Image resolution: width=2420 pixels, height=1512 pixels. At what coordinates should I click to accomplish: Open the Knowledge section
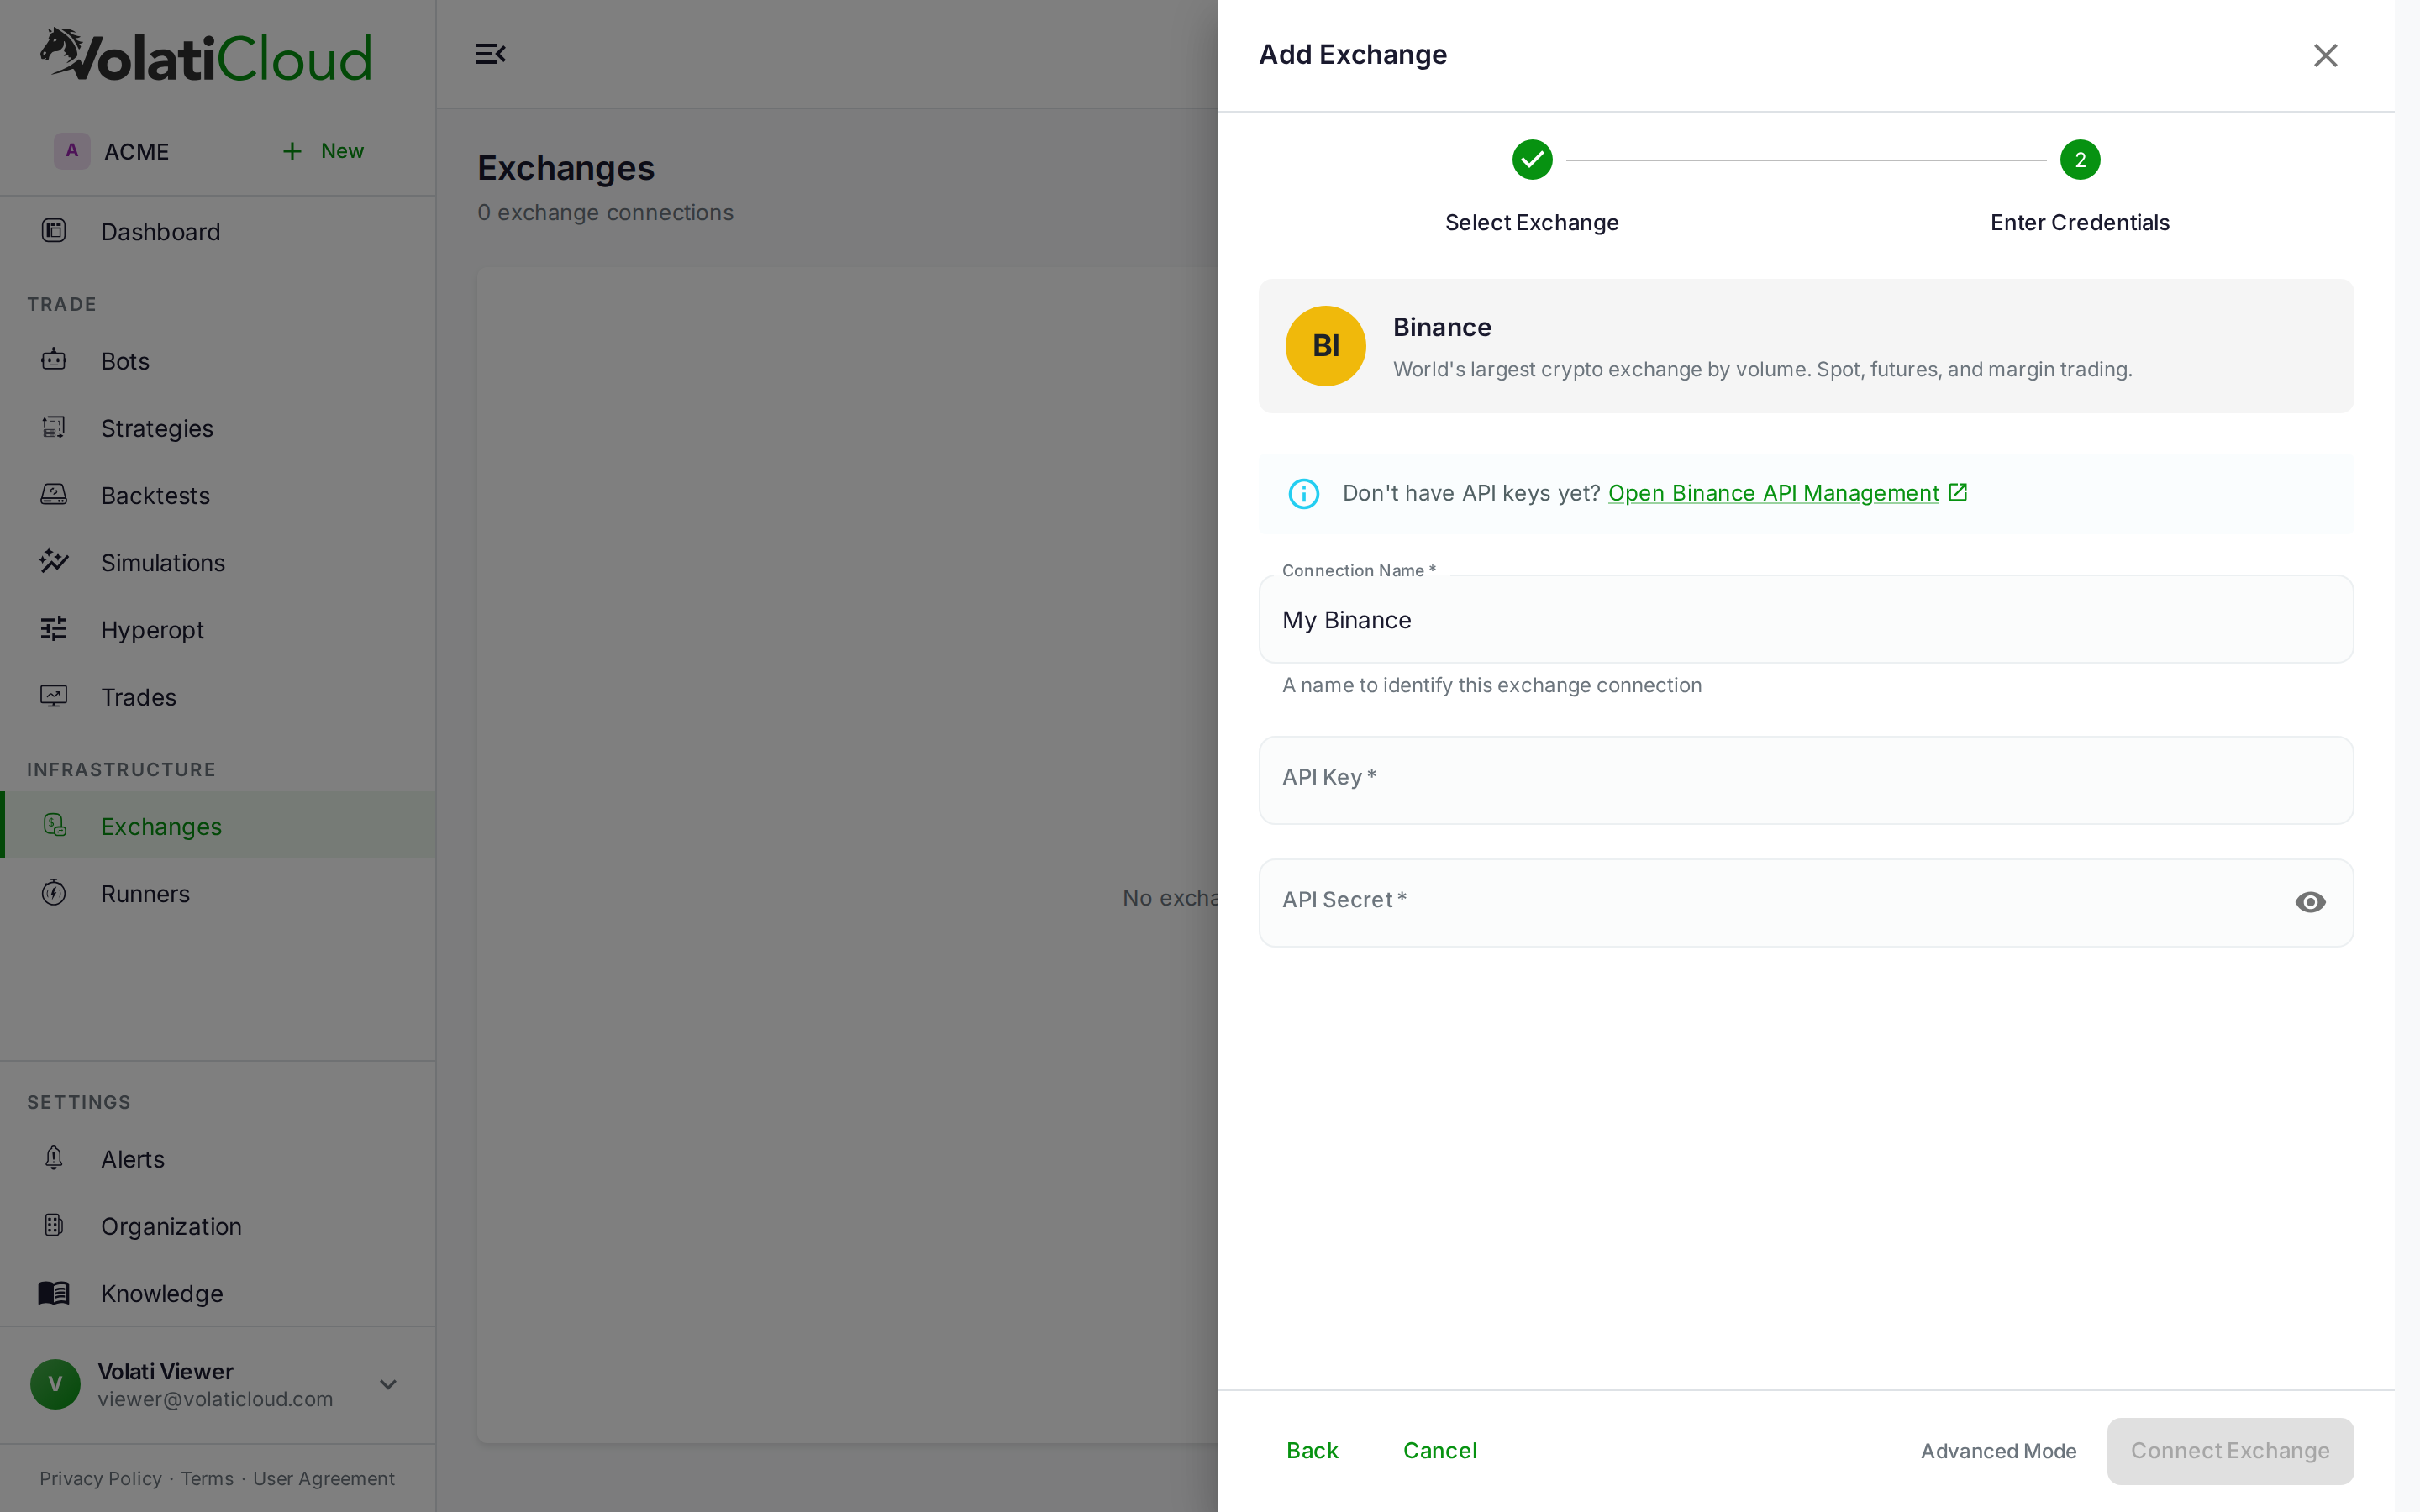[x=218, y=1293]
